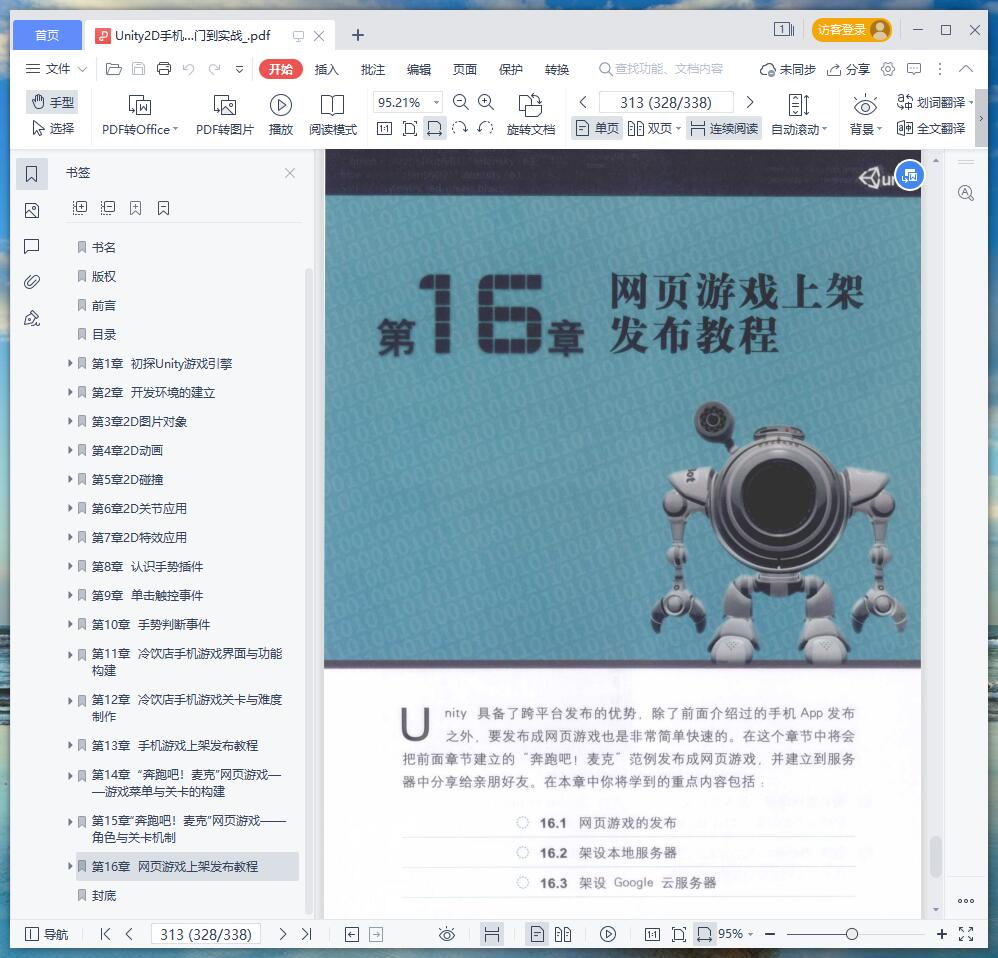
Task: Open the signature/stamp panel in sidebar
Action: click(x=32, y=318)
